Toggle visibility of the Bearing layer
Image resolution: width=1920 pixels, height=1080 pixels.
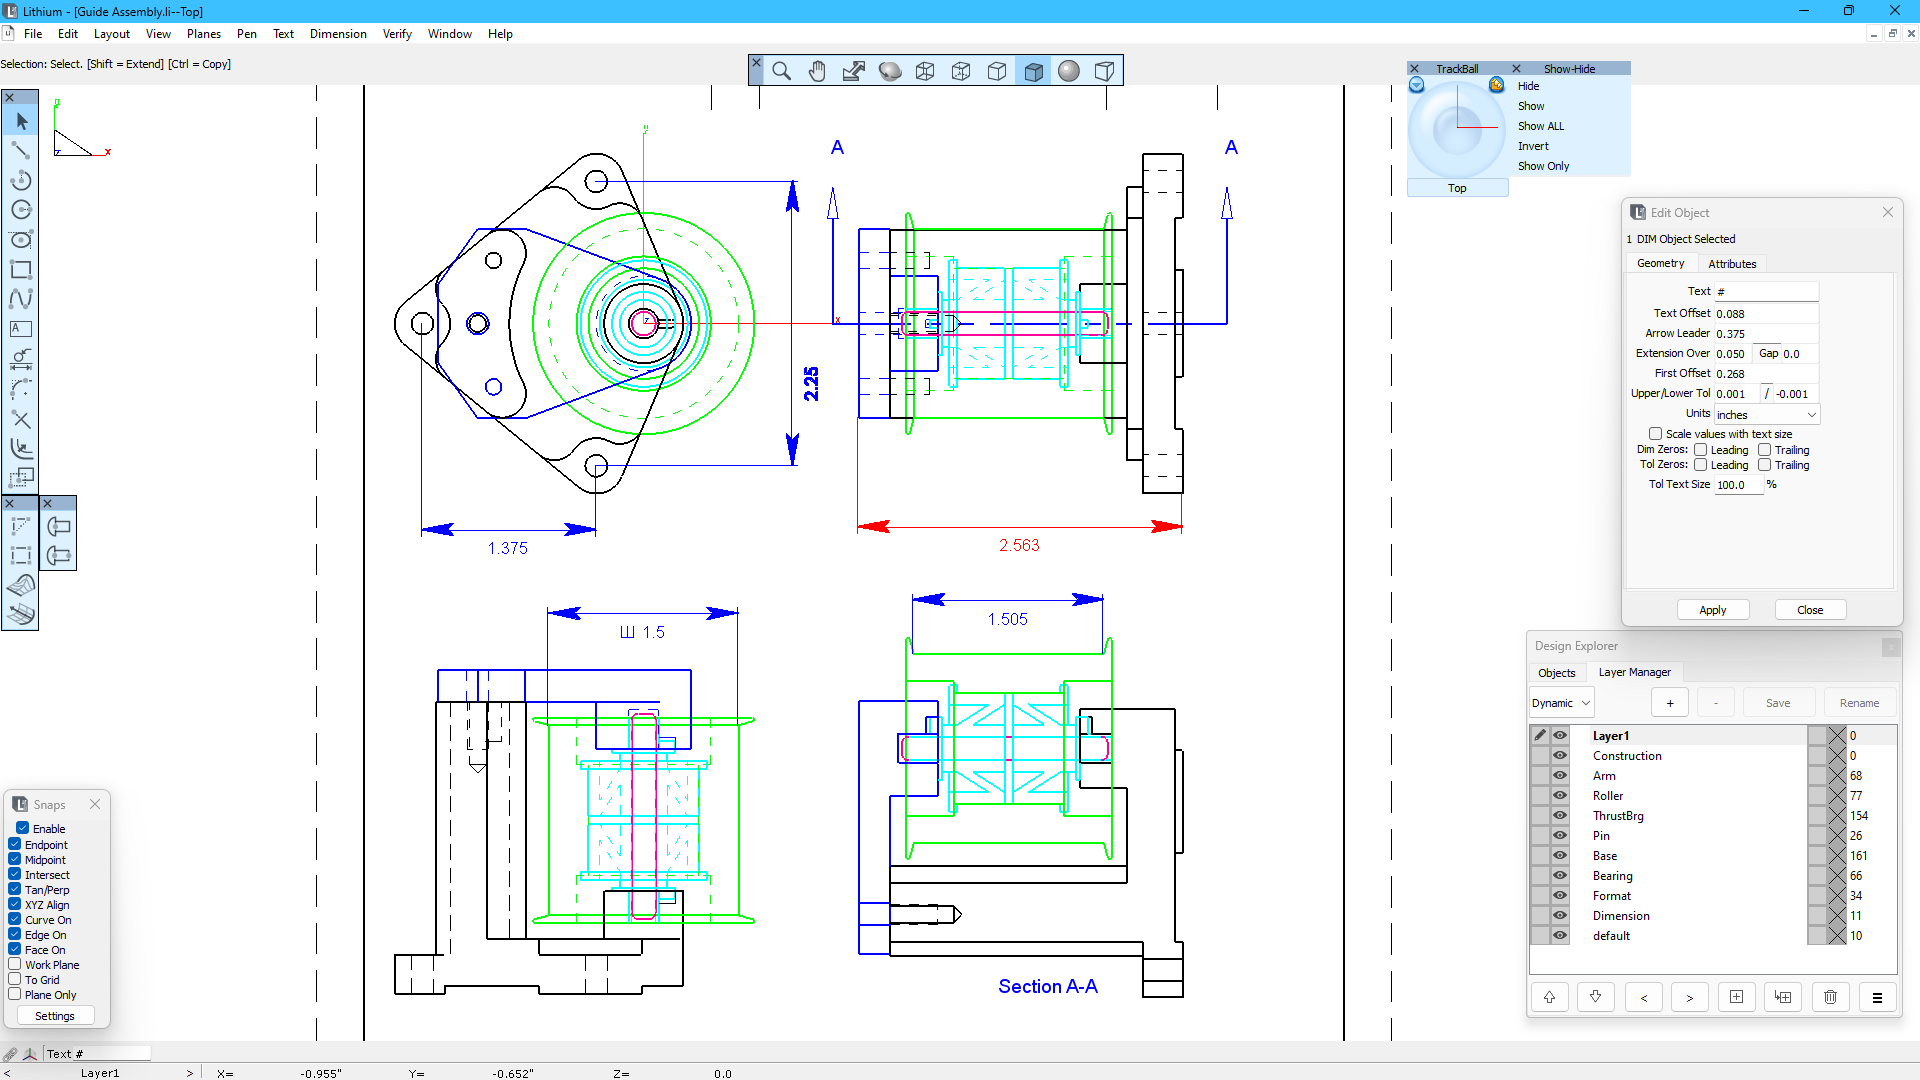pyautogui.click(x=1560, y=876)
